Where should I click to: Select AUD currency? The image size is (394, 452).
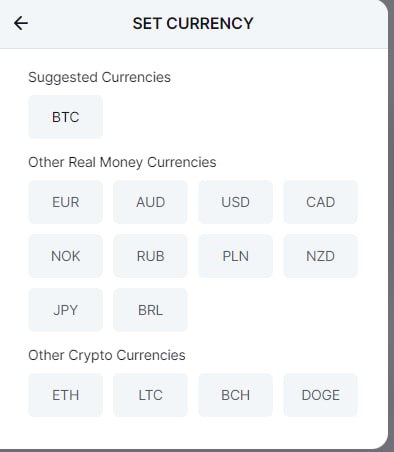tap(150, 202)
